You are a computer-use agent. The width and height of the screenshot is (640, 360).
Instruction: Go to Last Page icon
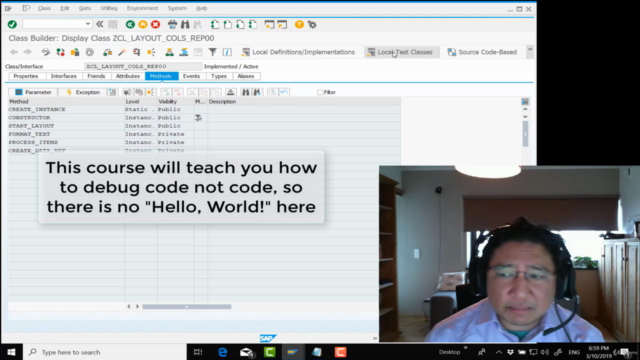pyautogui.click(x=253, y=24)
